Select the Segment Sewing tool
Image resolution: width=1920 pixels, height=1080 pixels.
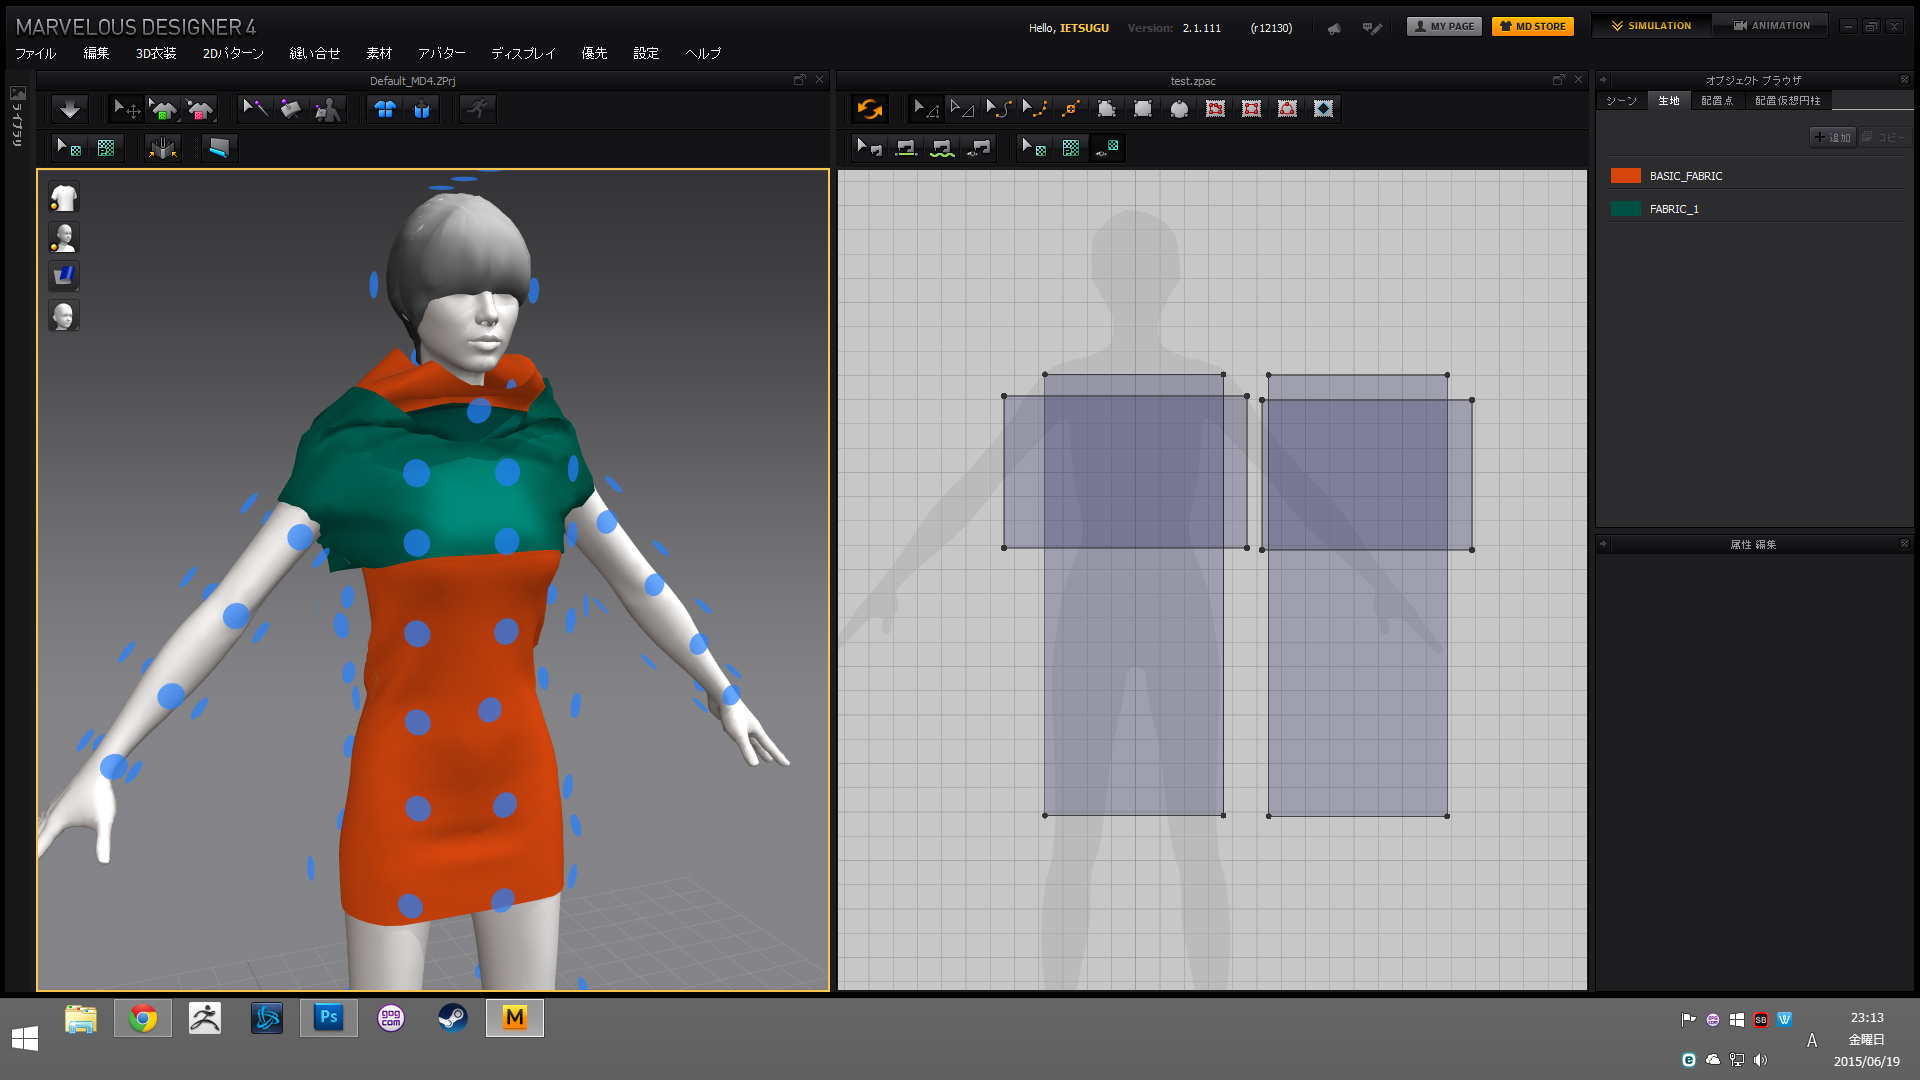[906, 148]
